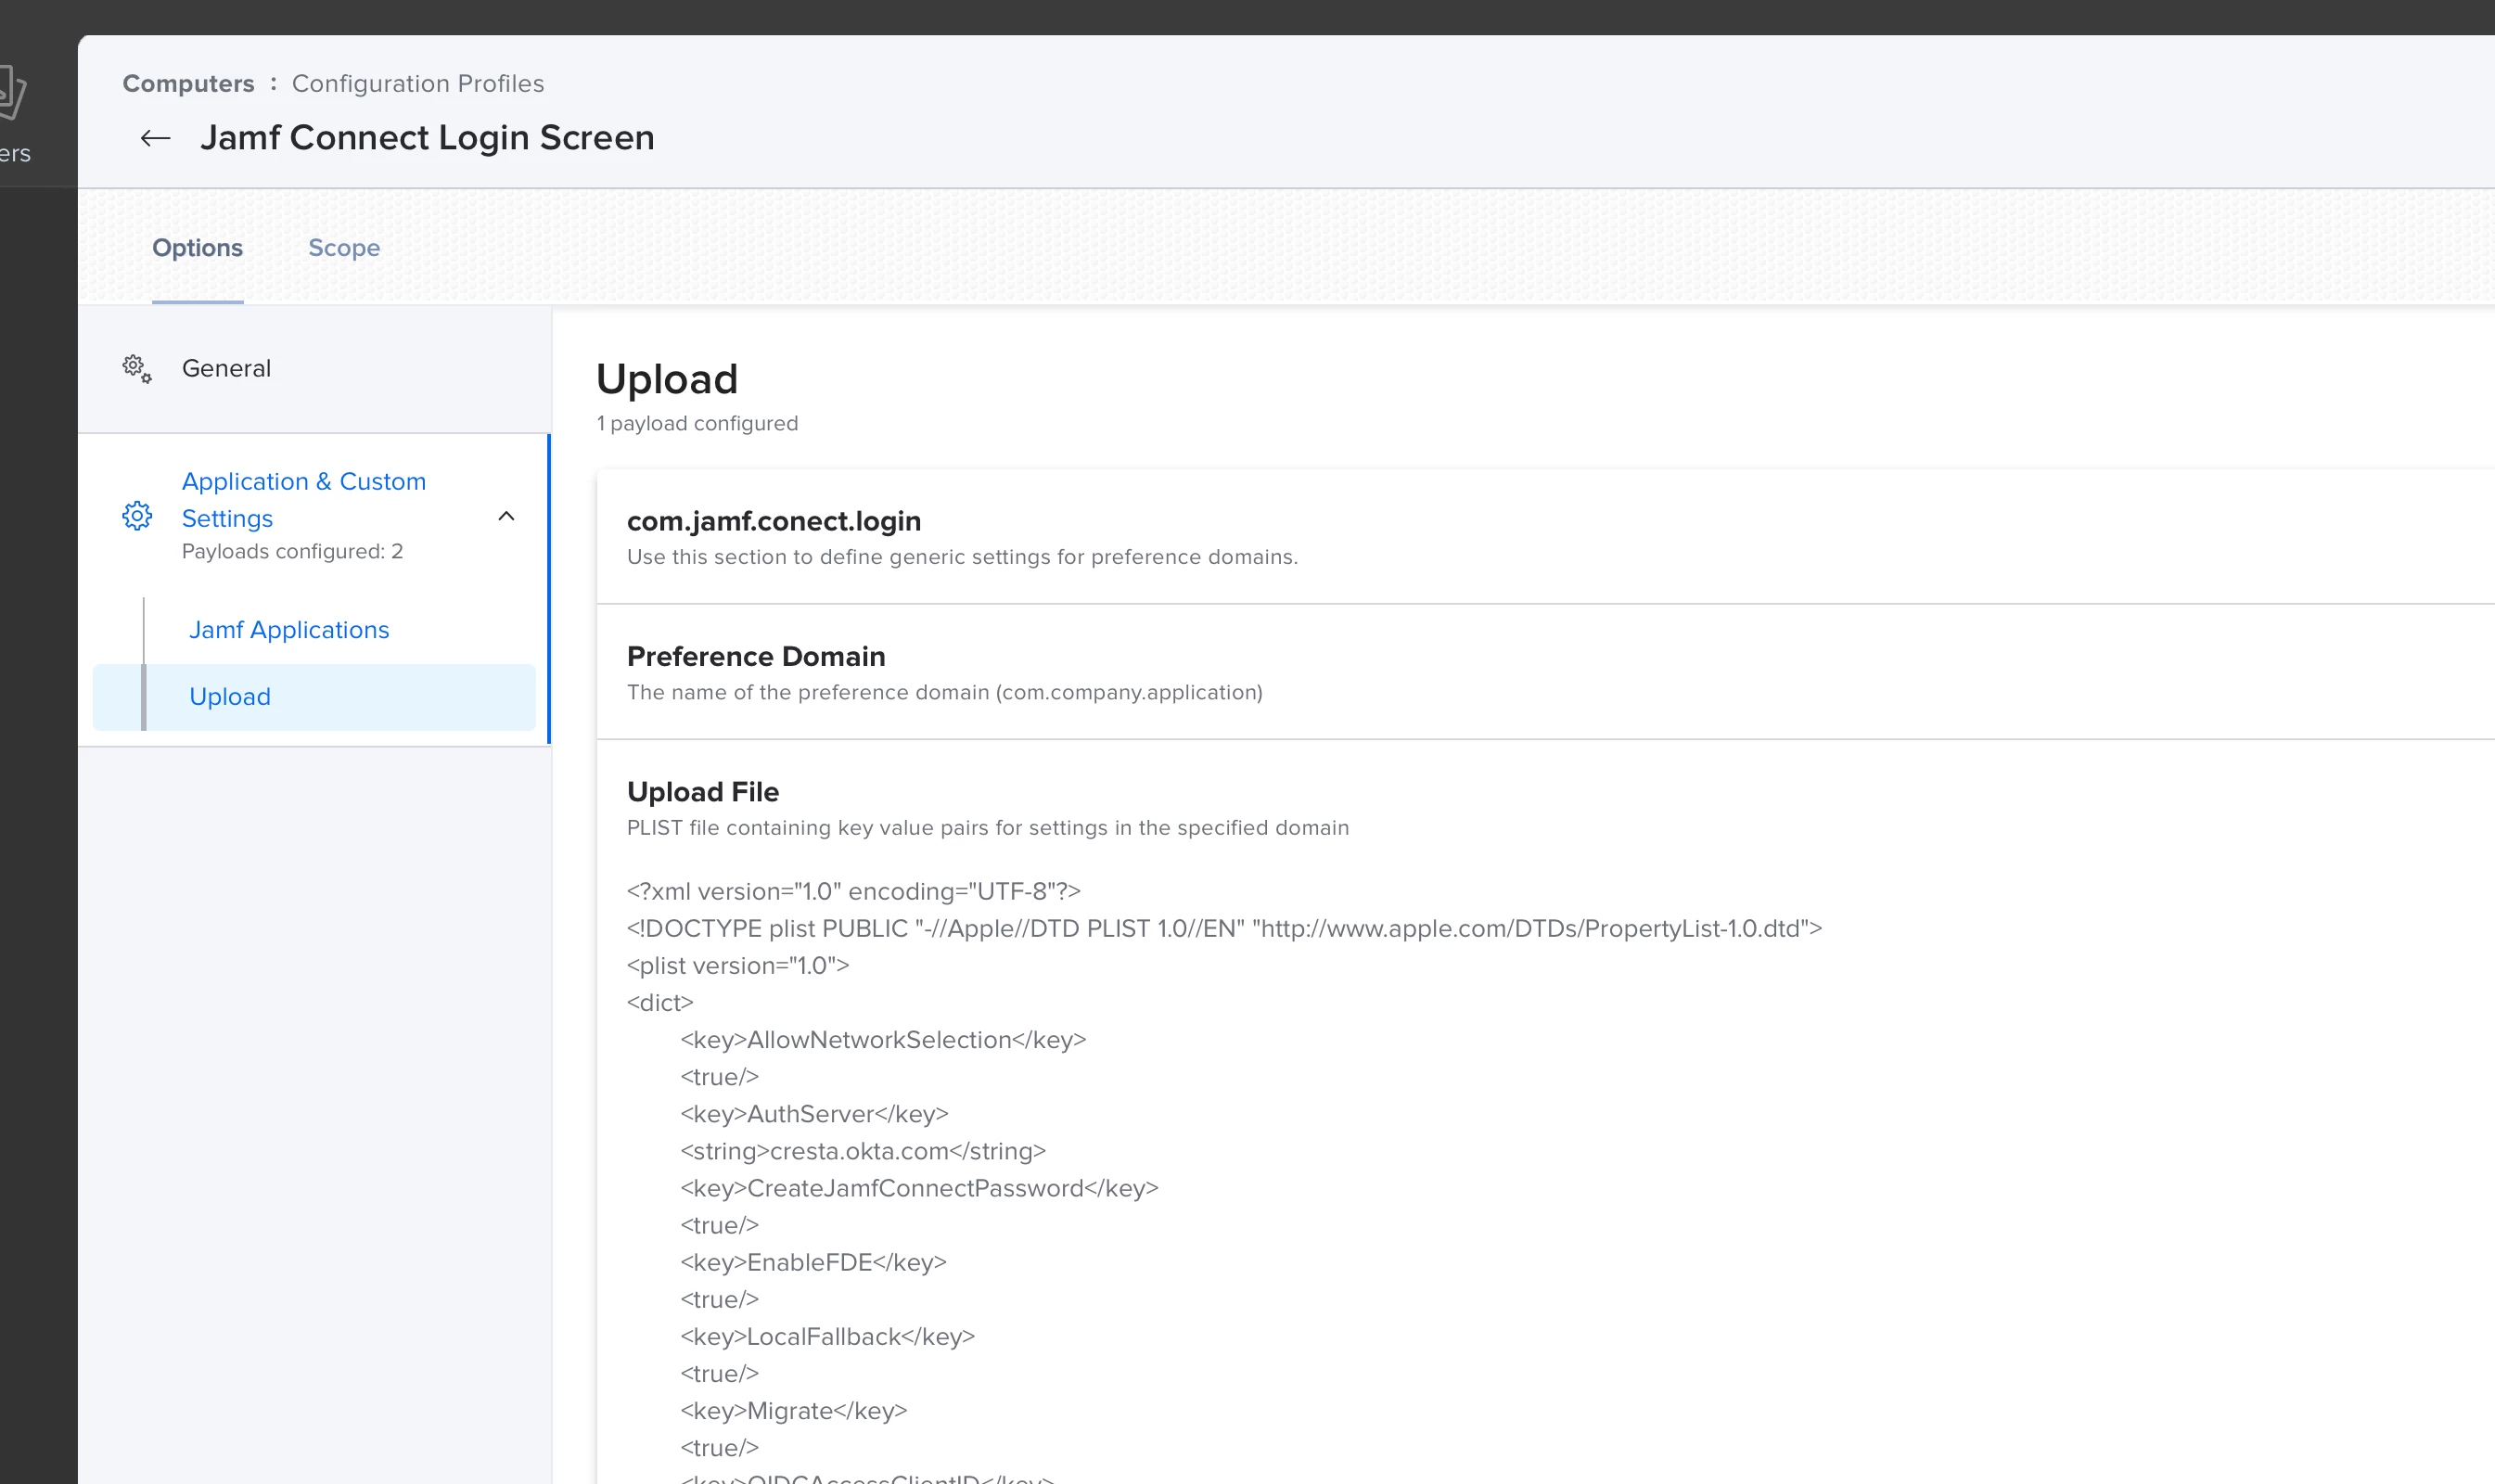Click the CreateJamfConnectPassword key line
The width and height of the screenshot is (2495, 1484).
(x=919, y=1188)
